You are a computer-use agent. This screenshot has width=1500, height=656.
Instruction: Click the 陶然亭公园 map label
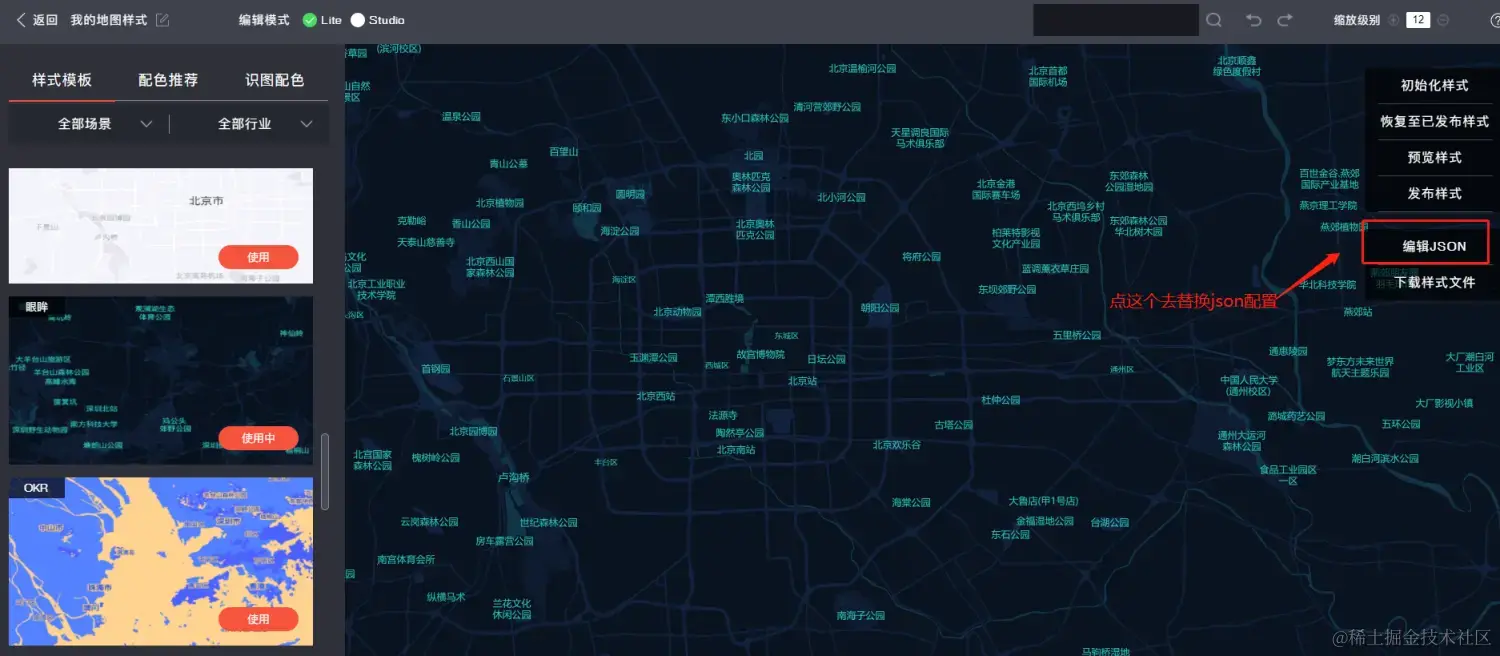739,433
